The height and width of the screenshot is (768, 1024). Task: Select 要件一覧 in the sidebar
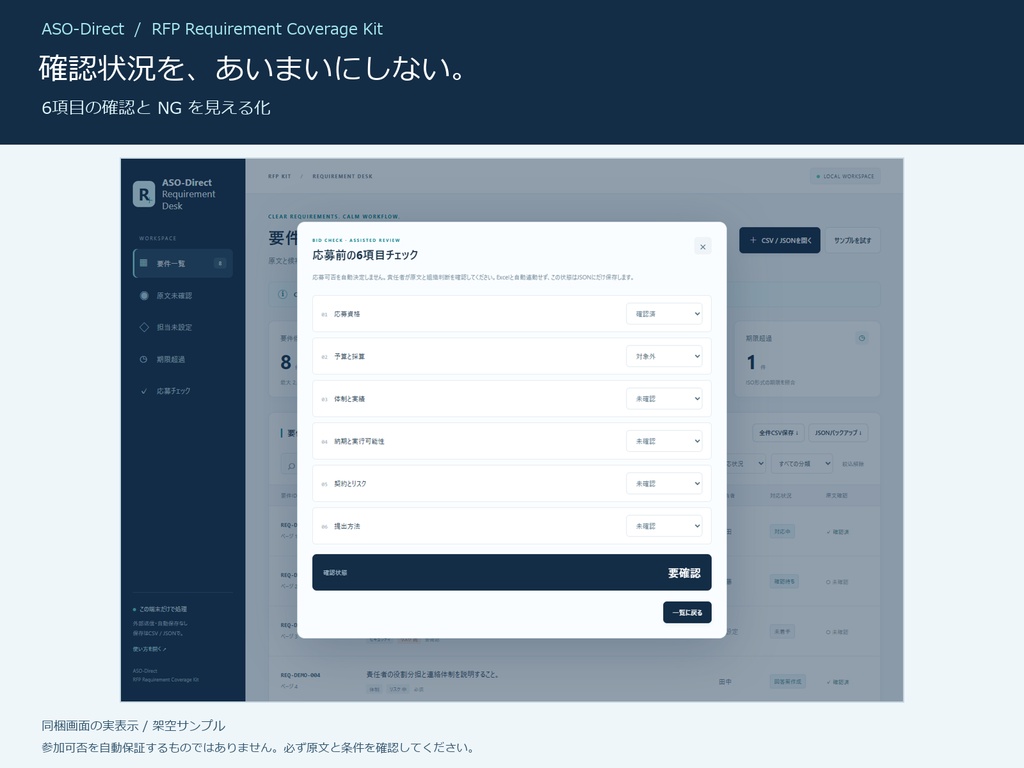pyautogui.click(x=183, y=263)
